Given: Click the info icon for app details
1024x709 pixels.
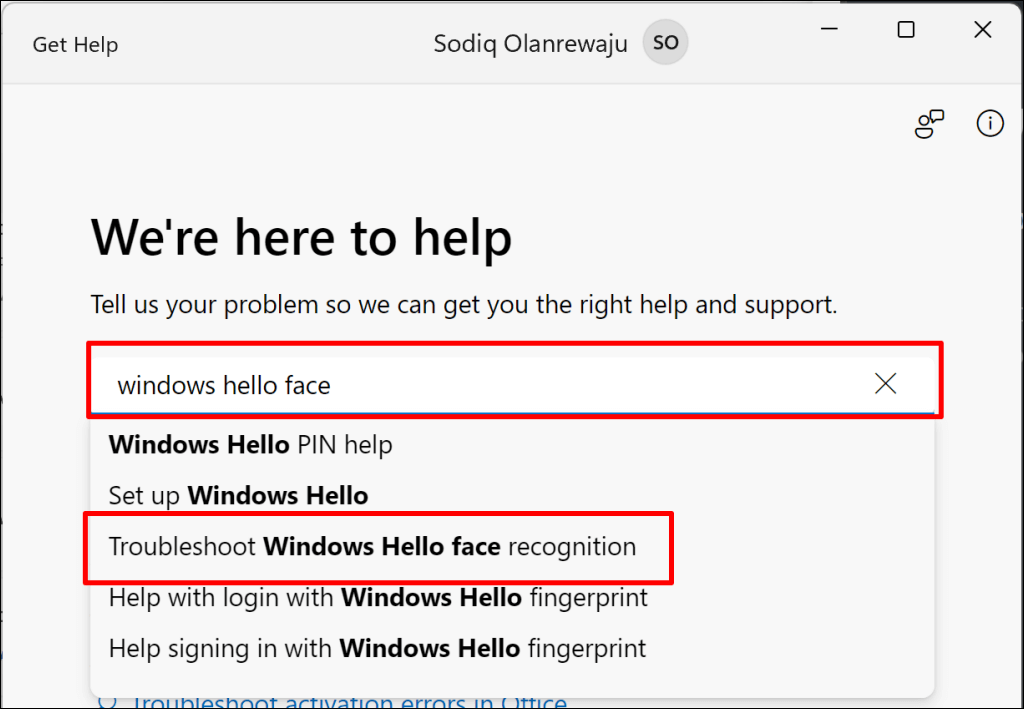Looking at the screenshot, I should tap(990, 124).
